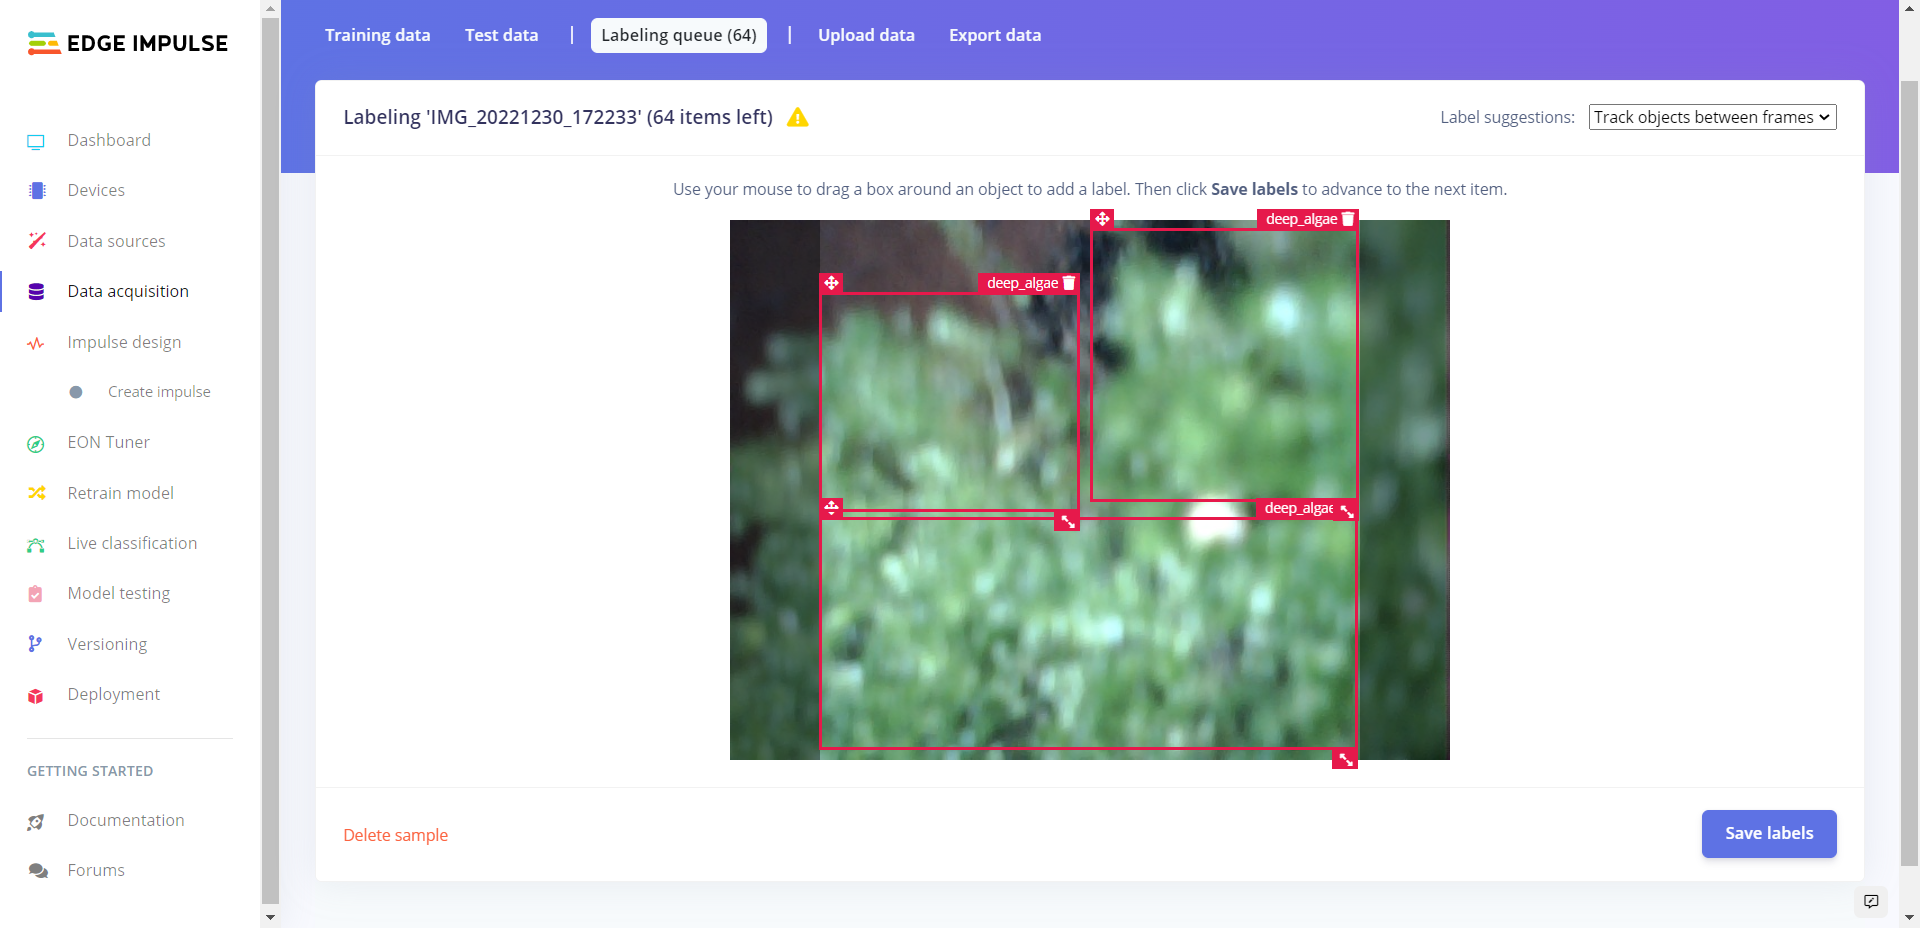Click the resize handle of the left deep_algae box
This screenshot has height=928, width=1920.
point(1067,521)
